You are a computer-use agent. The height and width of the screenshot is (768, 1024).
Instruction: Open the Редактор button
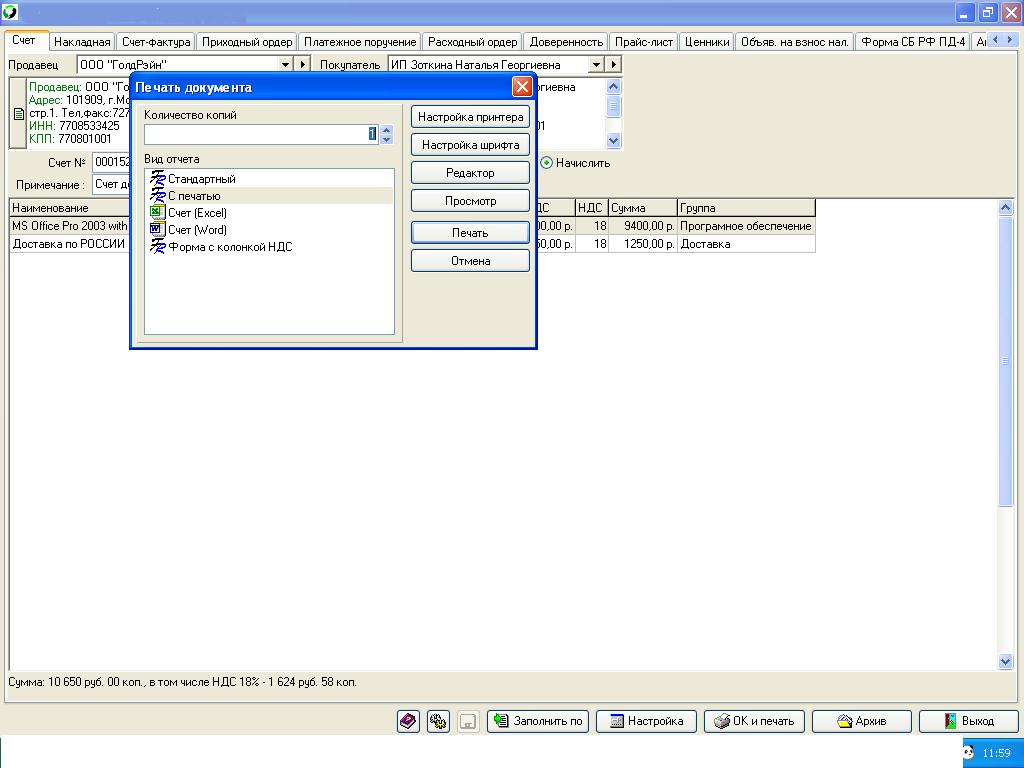470,173
